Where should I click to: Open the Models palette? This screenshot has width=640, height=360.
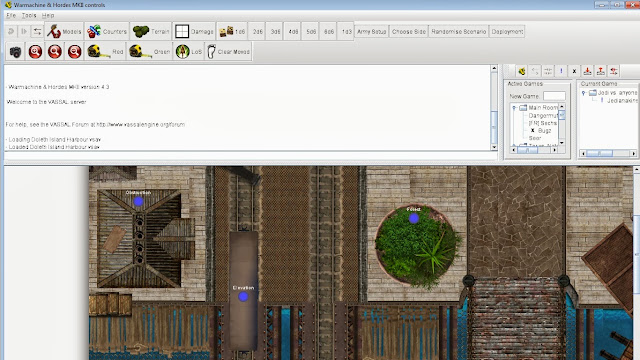64,31
